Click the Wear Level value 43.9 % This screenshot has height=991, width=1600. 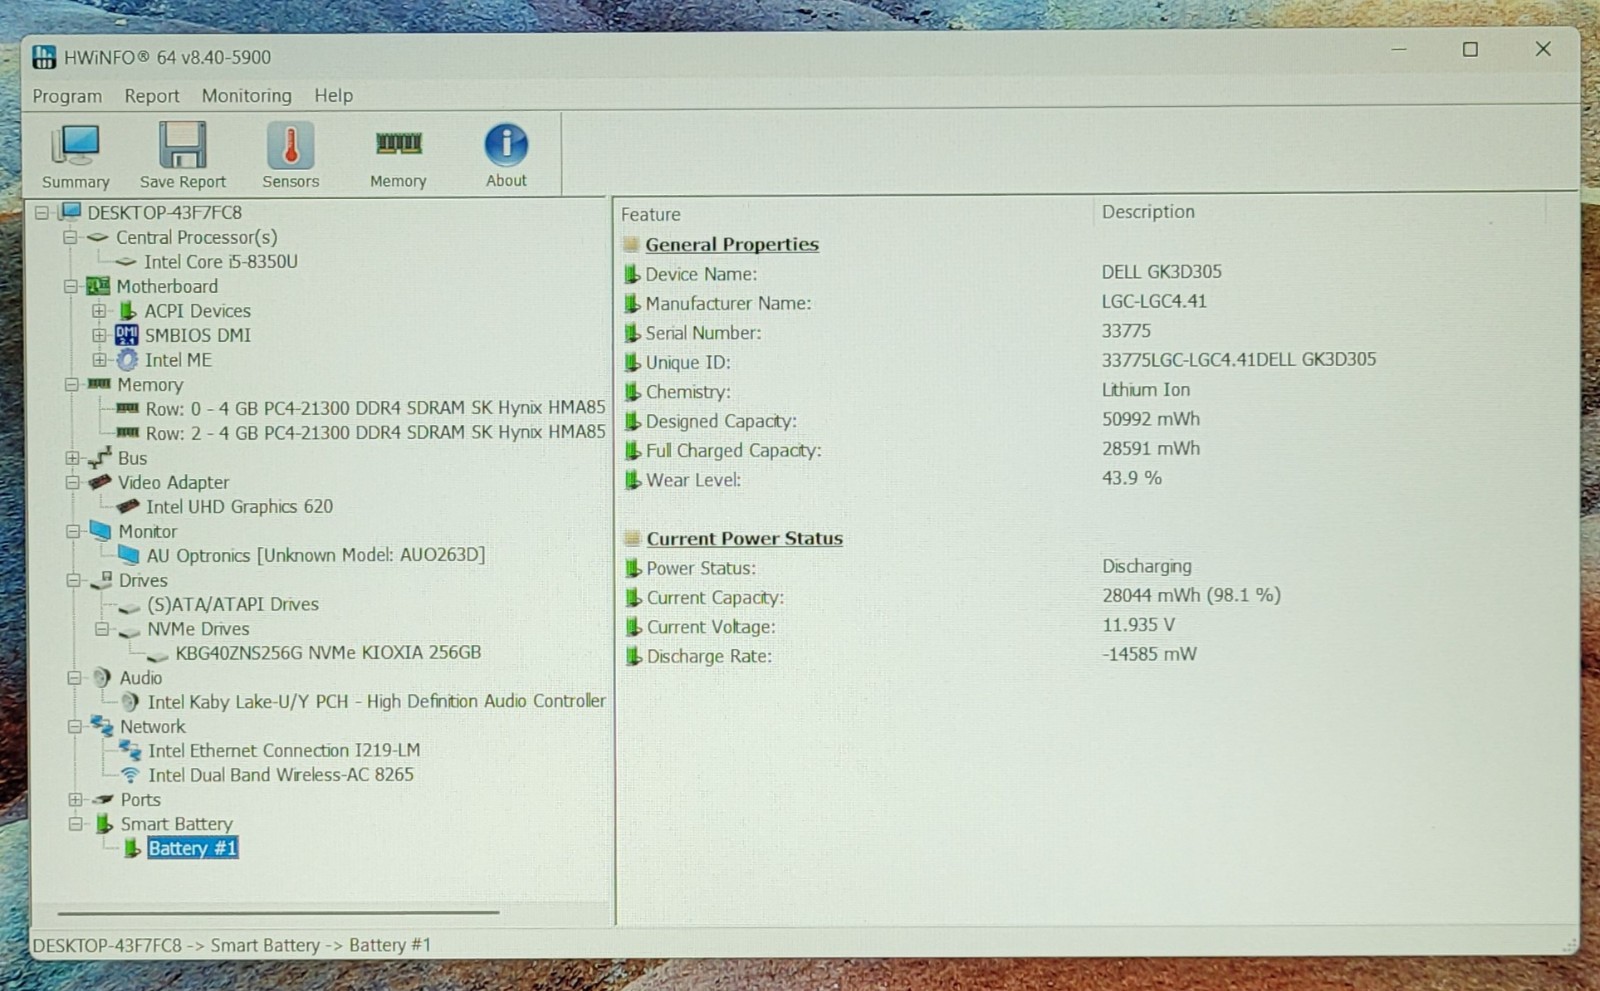pyautogui.click(x=1132, y=478)
